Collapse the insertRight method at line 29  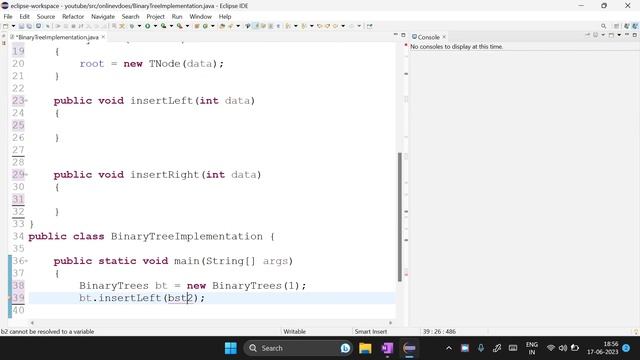coord(26,174)
